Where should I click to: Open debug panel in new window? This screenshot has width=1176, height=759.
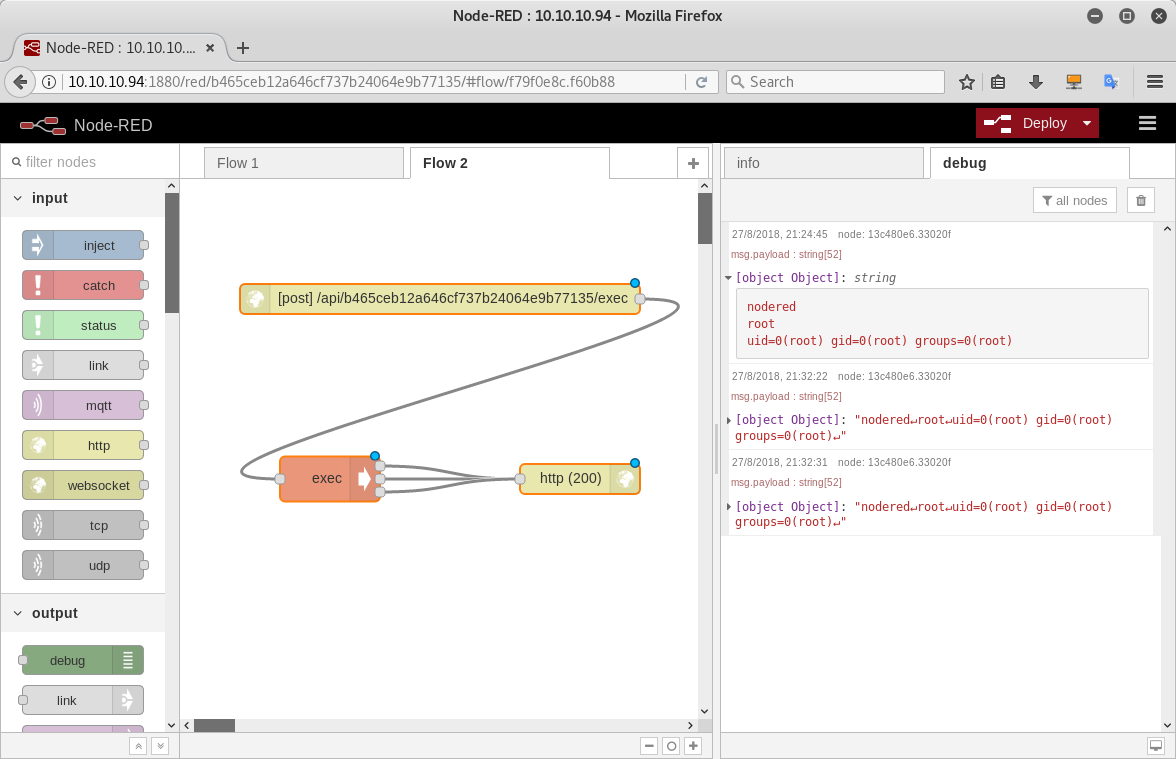click(1156, 746)
